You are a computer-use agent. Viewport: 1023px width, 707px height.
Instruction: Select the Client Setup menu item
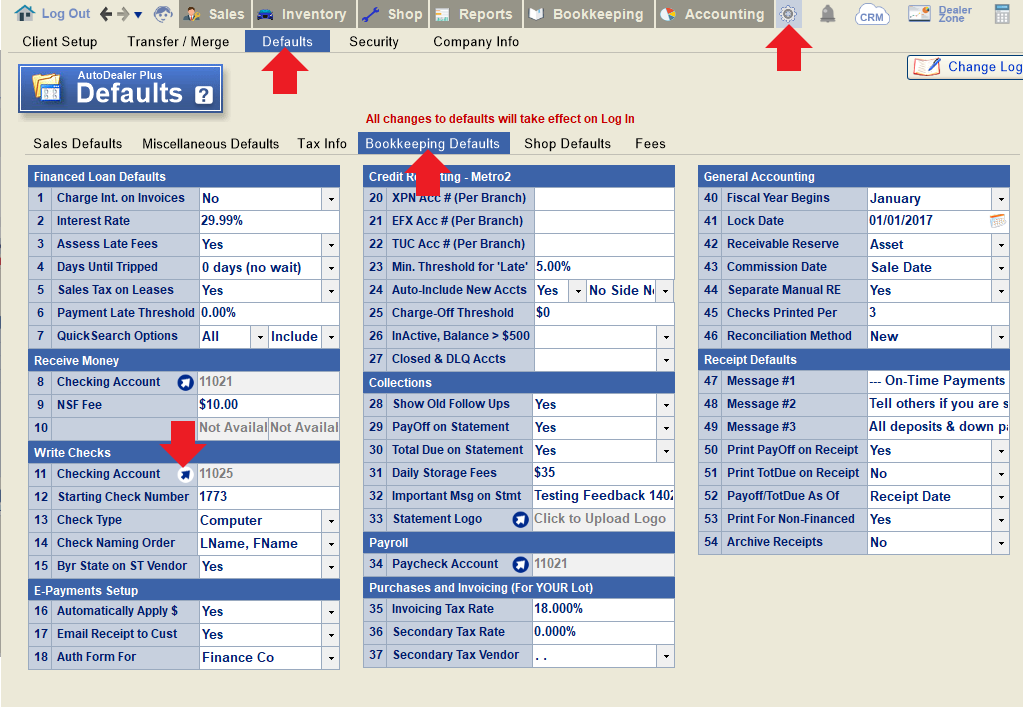59,42
